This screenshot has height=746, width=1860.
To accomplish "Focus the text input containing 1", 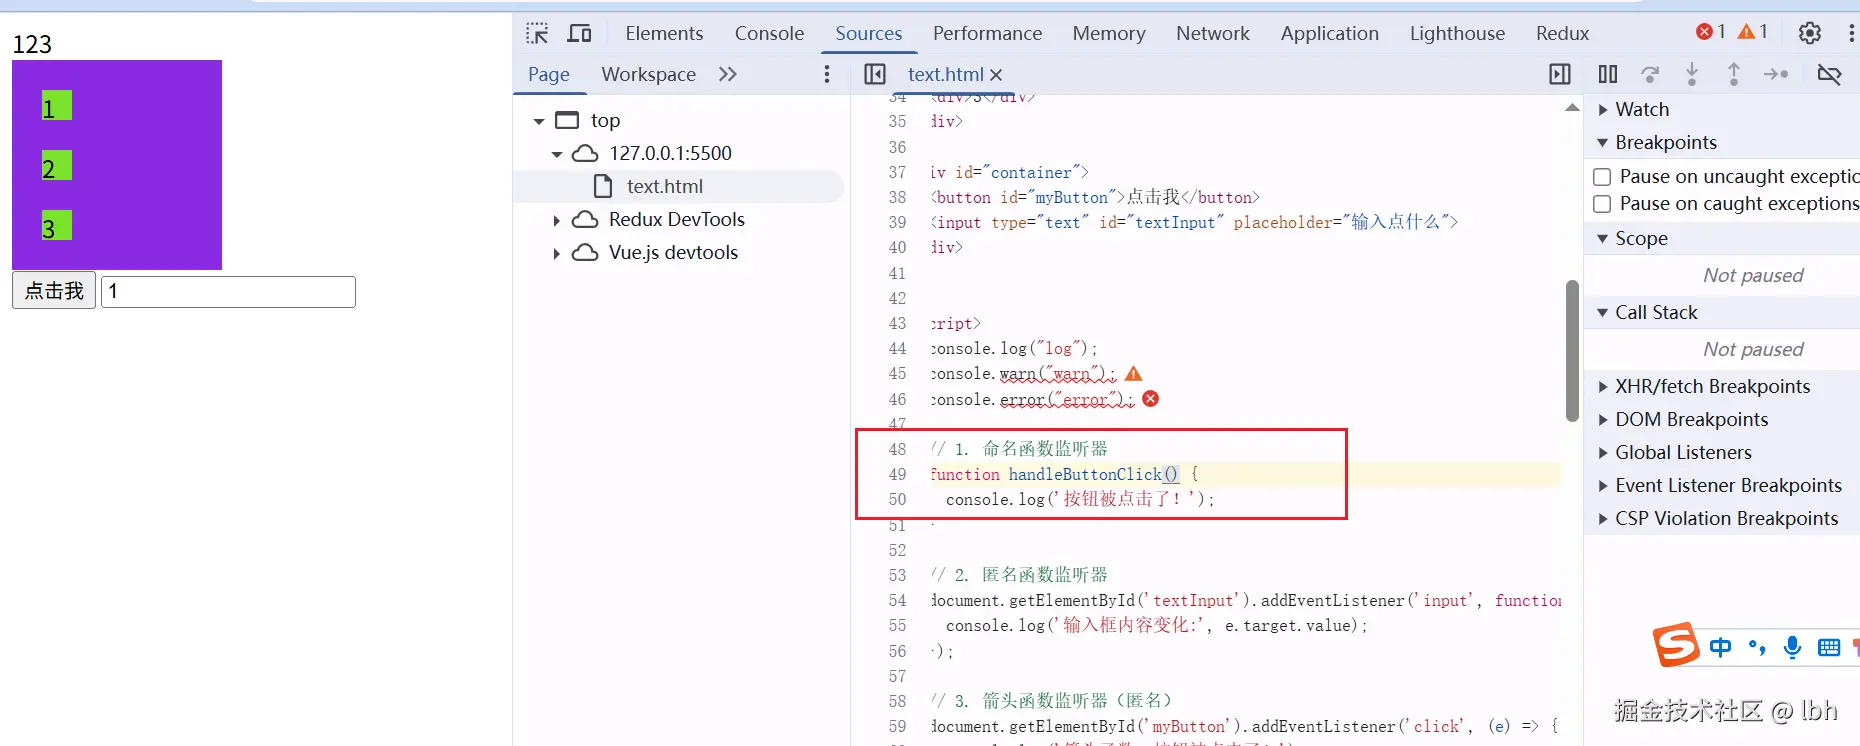I will [x=228, y=291].
